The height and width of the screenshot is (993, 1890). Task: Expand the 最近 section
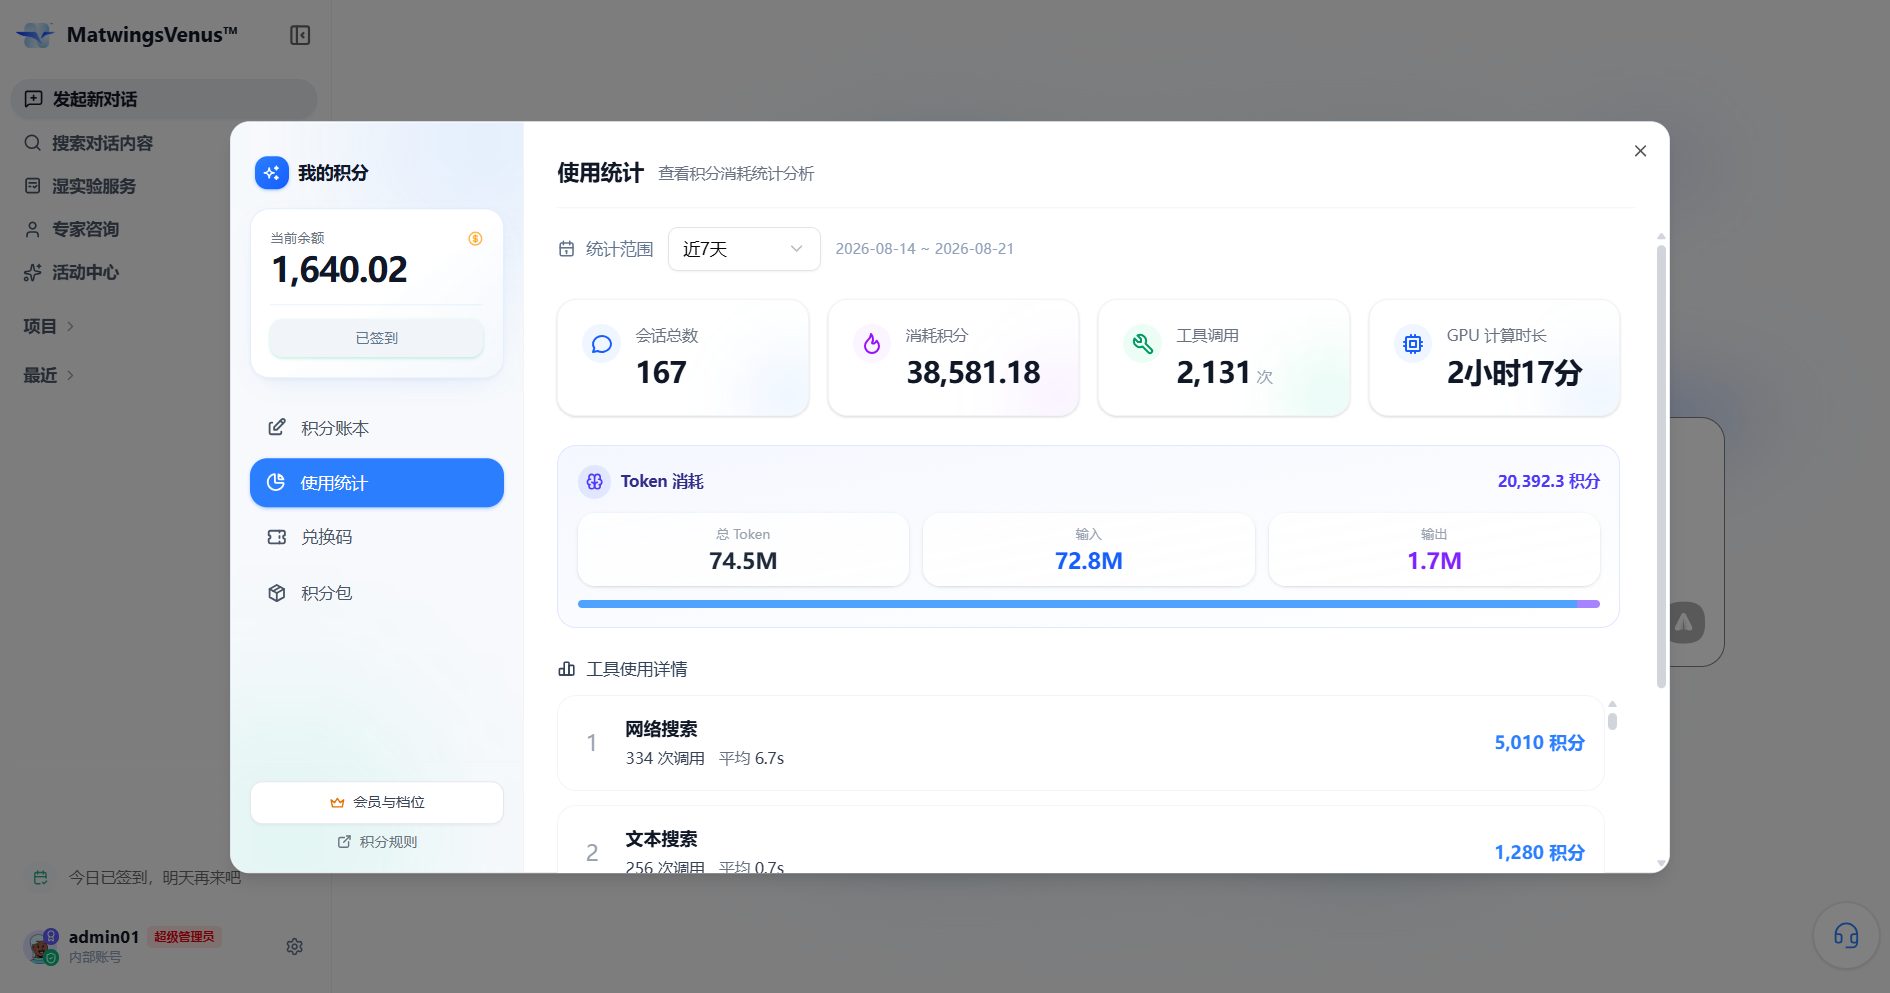coord(49,375)
